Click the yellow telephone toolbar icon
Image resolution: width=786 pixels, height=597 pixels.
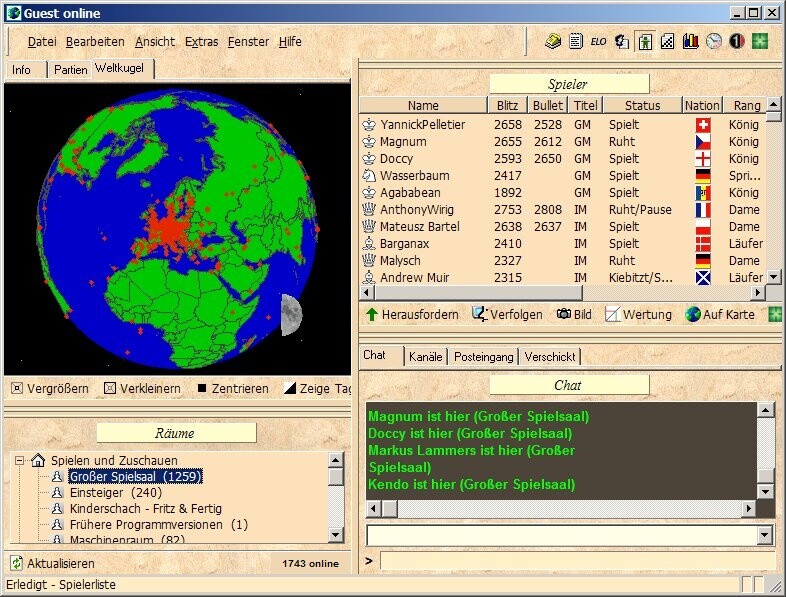[553, 41]
